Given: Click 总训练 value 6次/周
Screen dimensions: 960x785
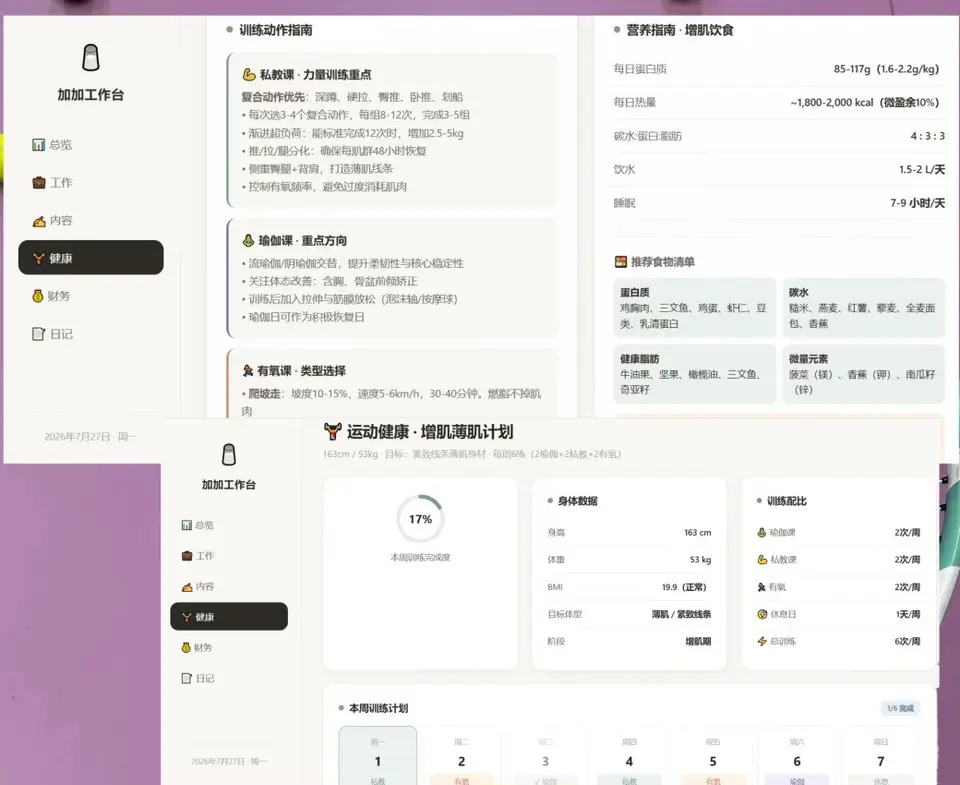Looking at the screenshot, I should point(907,641).
